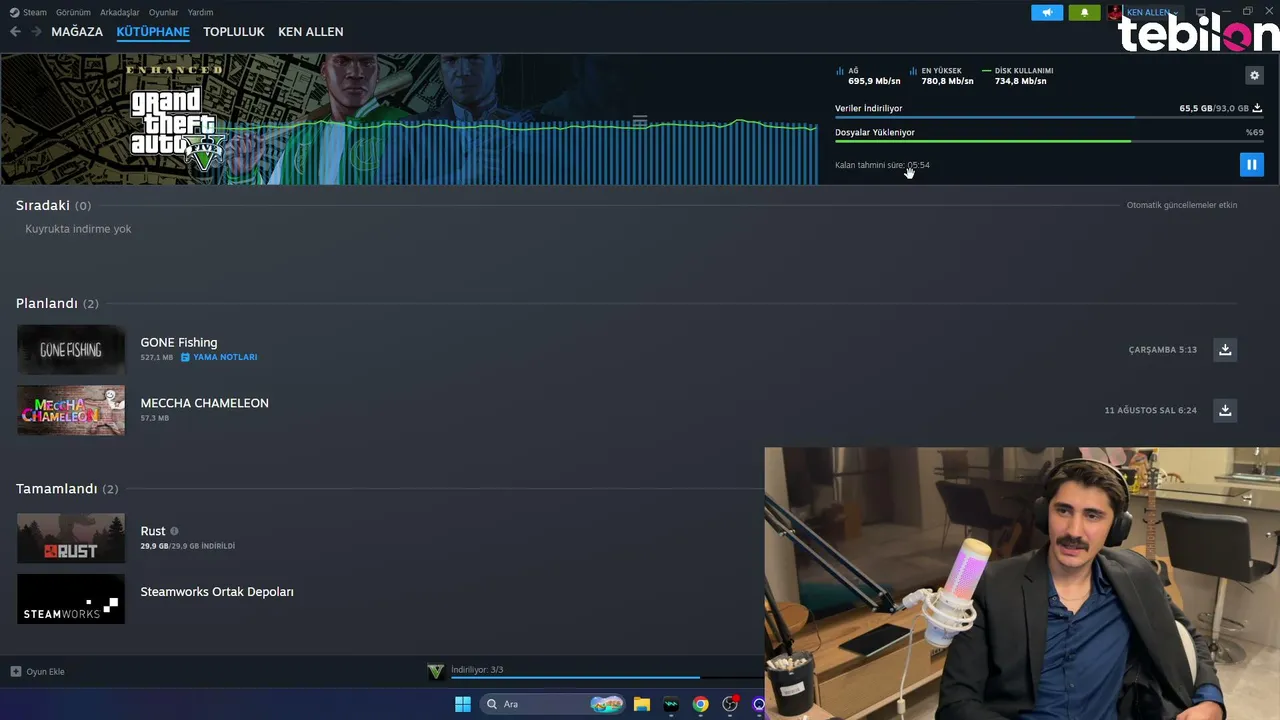Screen dimensions: 1280x720
Task: Click the 'Planlandı' section heading
Action: click(x=47, y=303)
